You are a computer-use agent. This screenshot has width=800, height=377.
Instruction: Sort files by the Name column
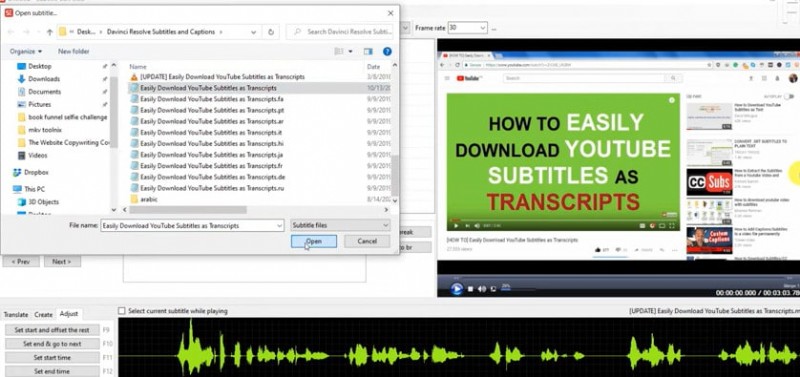[x=138, y=67]
